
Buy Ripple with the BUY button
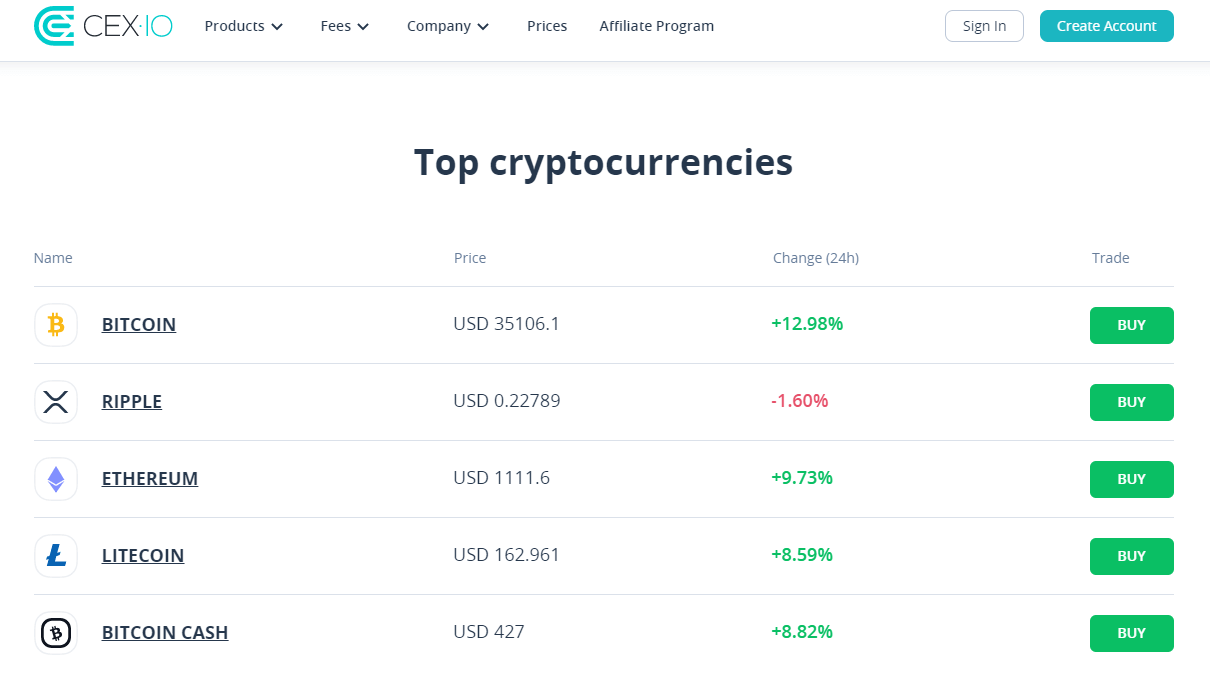point(1132,402)
